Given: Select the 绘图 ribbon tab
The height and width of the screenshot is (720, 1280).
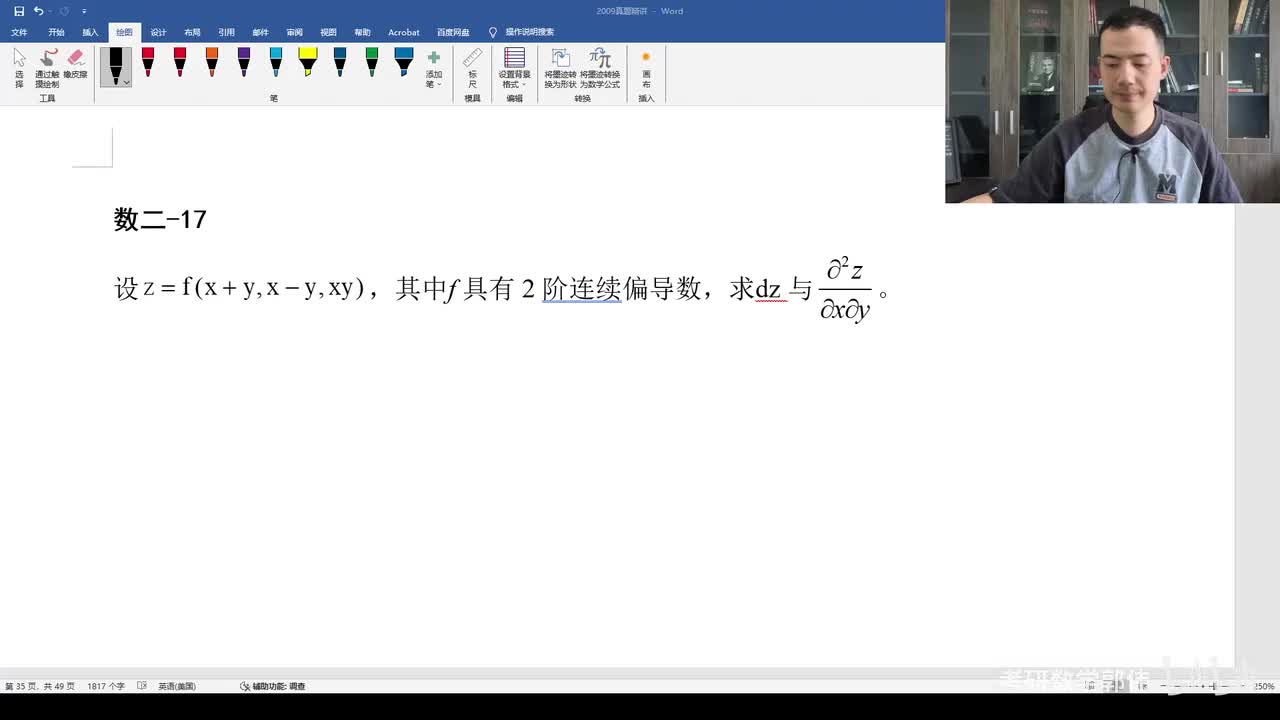Looking at the screenshot, I should tap(124, 32).
